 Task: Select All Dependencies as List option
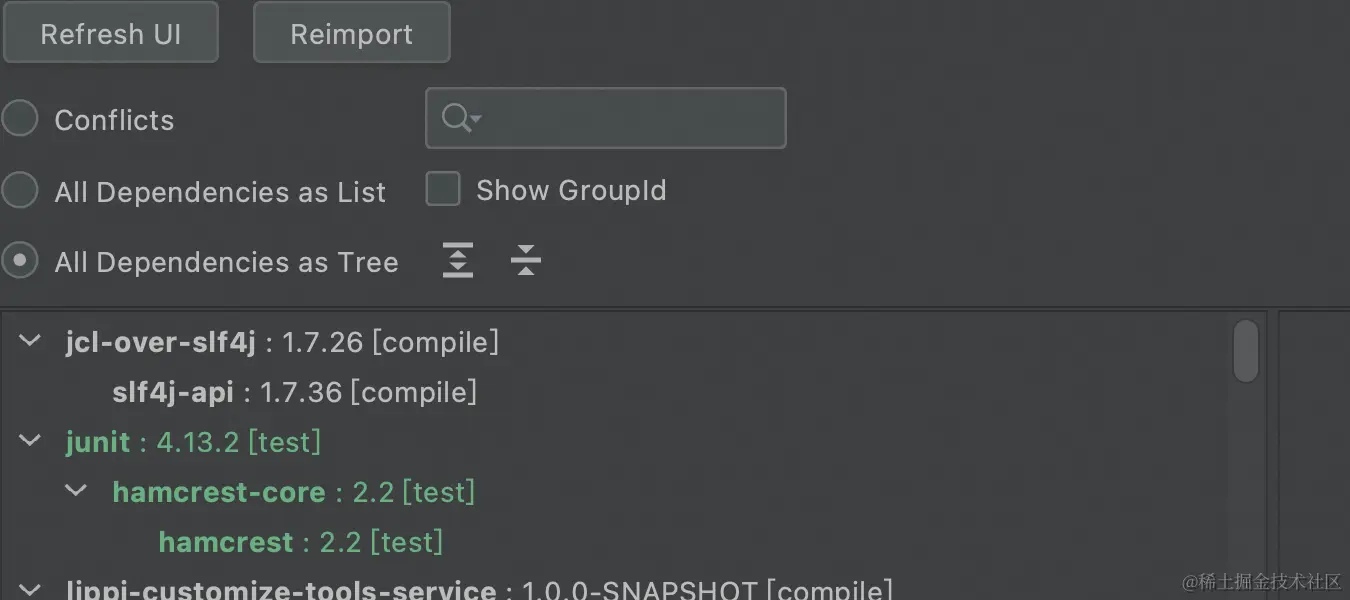tap(20, 190)
